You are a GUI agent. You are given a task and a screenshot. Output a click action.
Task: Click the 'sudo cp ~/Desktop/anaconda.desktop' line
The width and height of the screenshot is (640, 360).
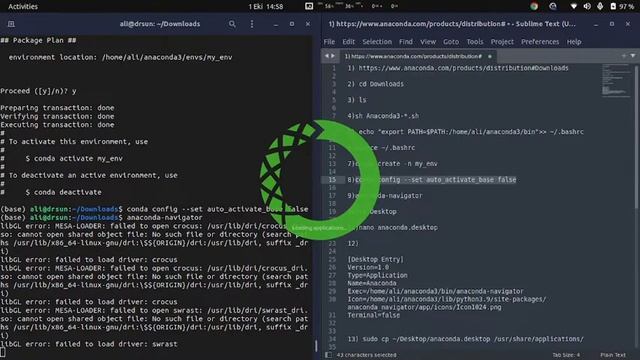(x=465, y=339)
